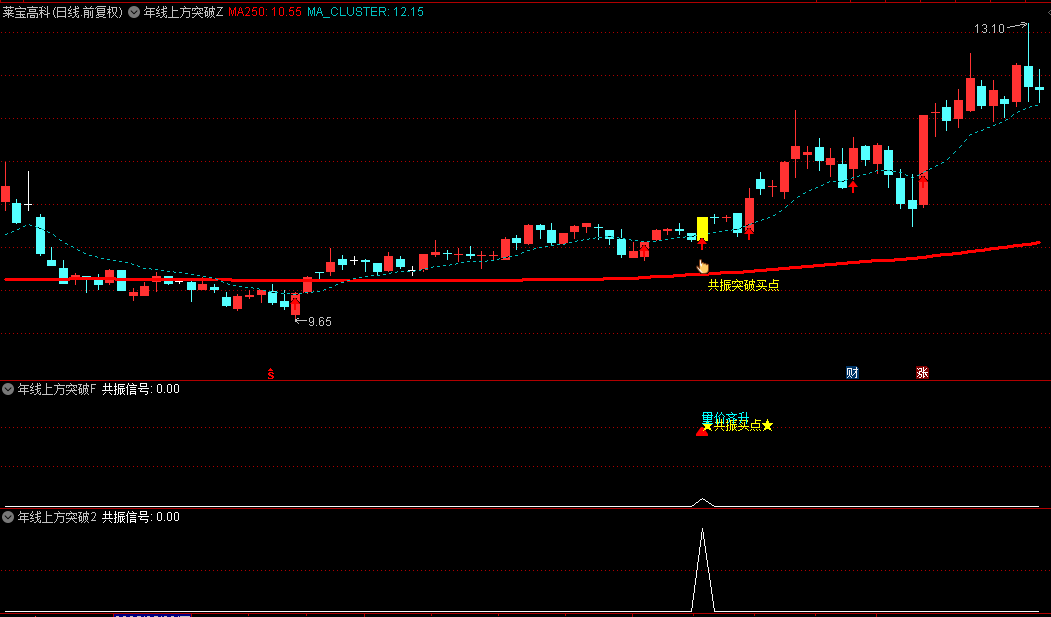Click the 13.10 high price label

click(989, 29)
